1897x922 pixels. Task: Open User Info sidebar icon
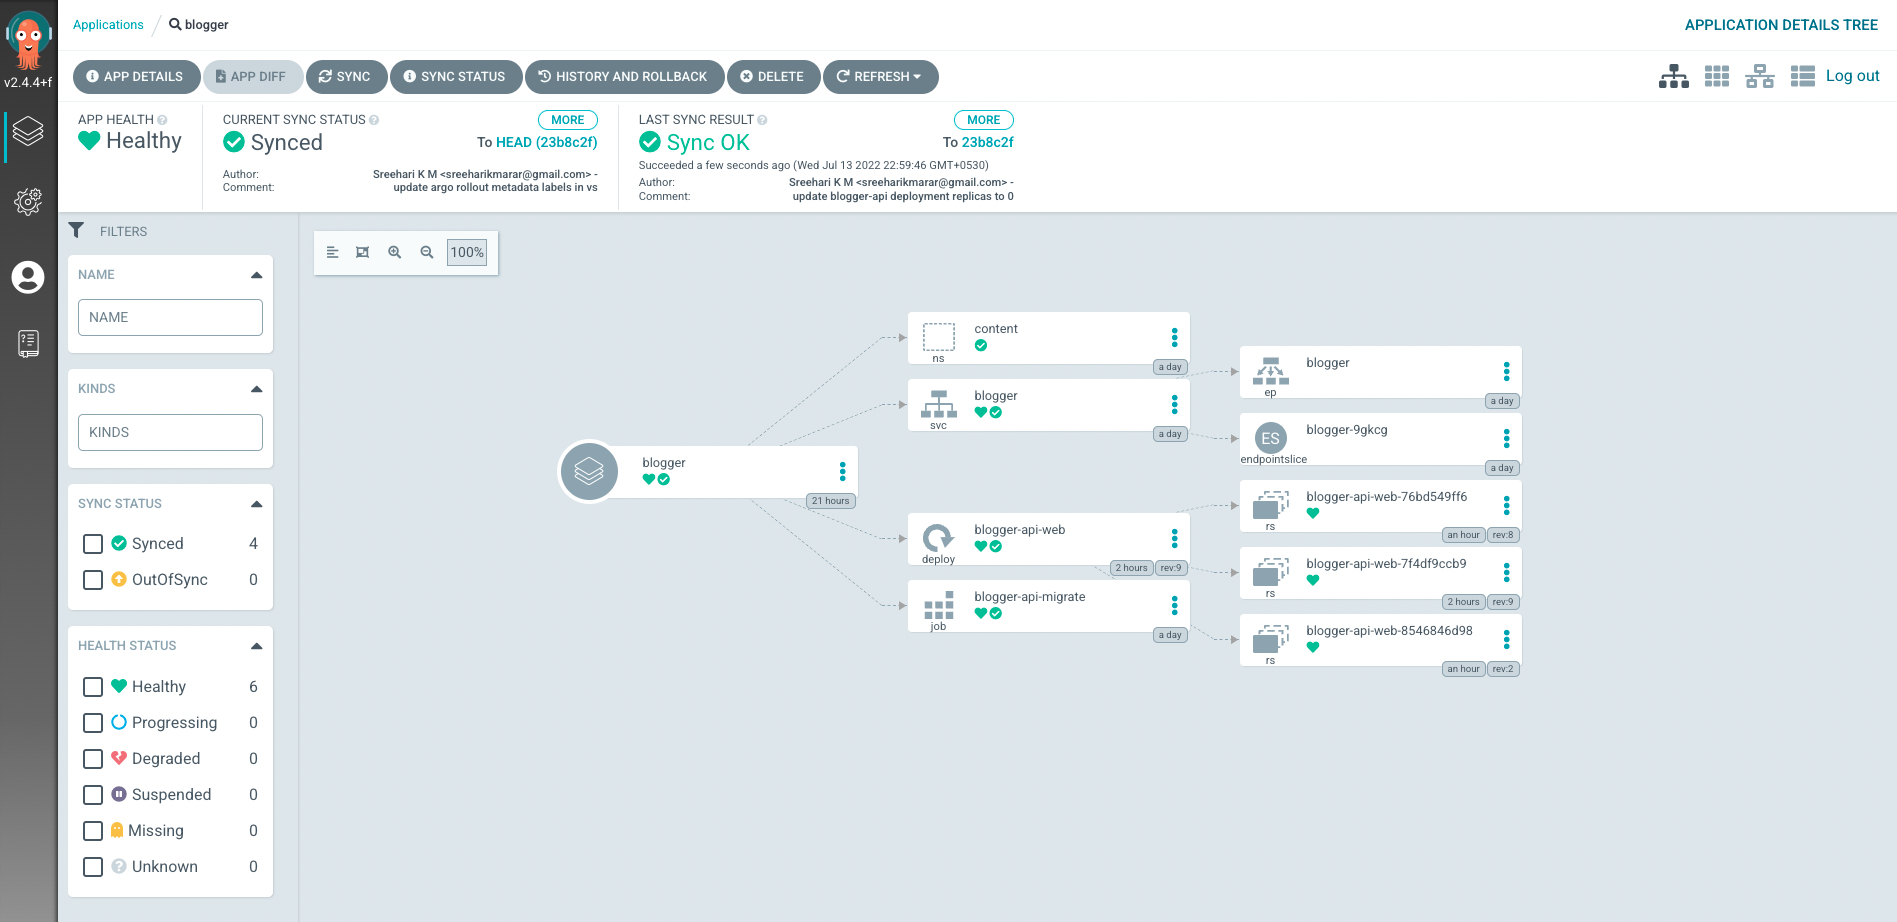28,277
